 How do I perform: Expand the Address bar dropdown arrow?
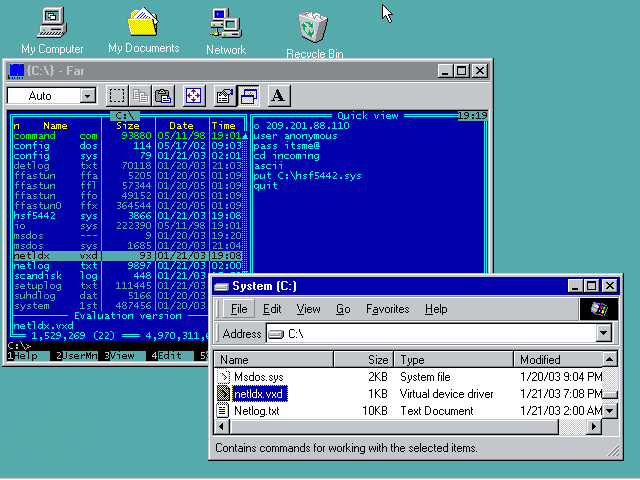pyautogui.click(x=603, y=333)
